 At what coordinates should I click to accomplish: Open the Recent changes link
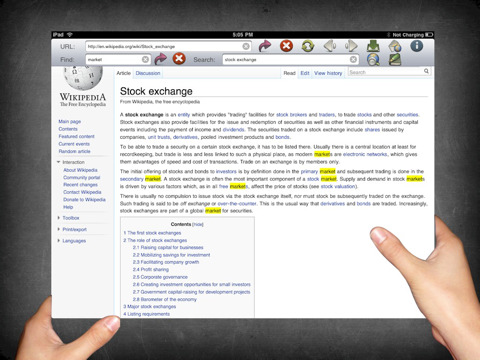80,185
